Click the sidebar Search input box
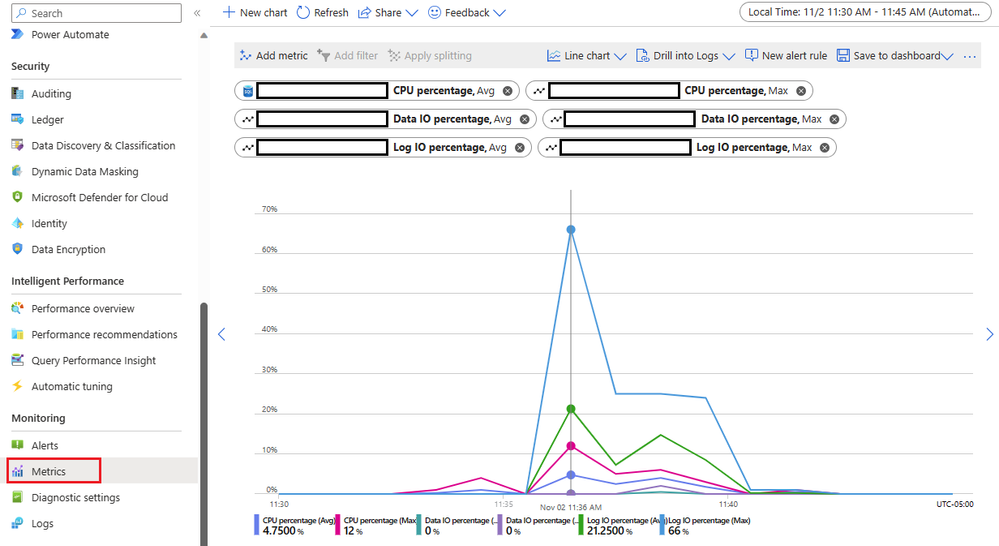The image size is (999, 546). coord(97,13)
